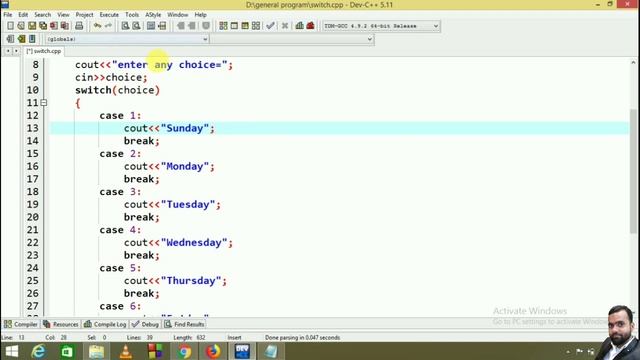Open the Compiler bottom panel tab
This screenshot has width=640, height=360.
21,324
